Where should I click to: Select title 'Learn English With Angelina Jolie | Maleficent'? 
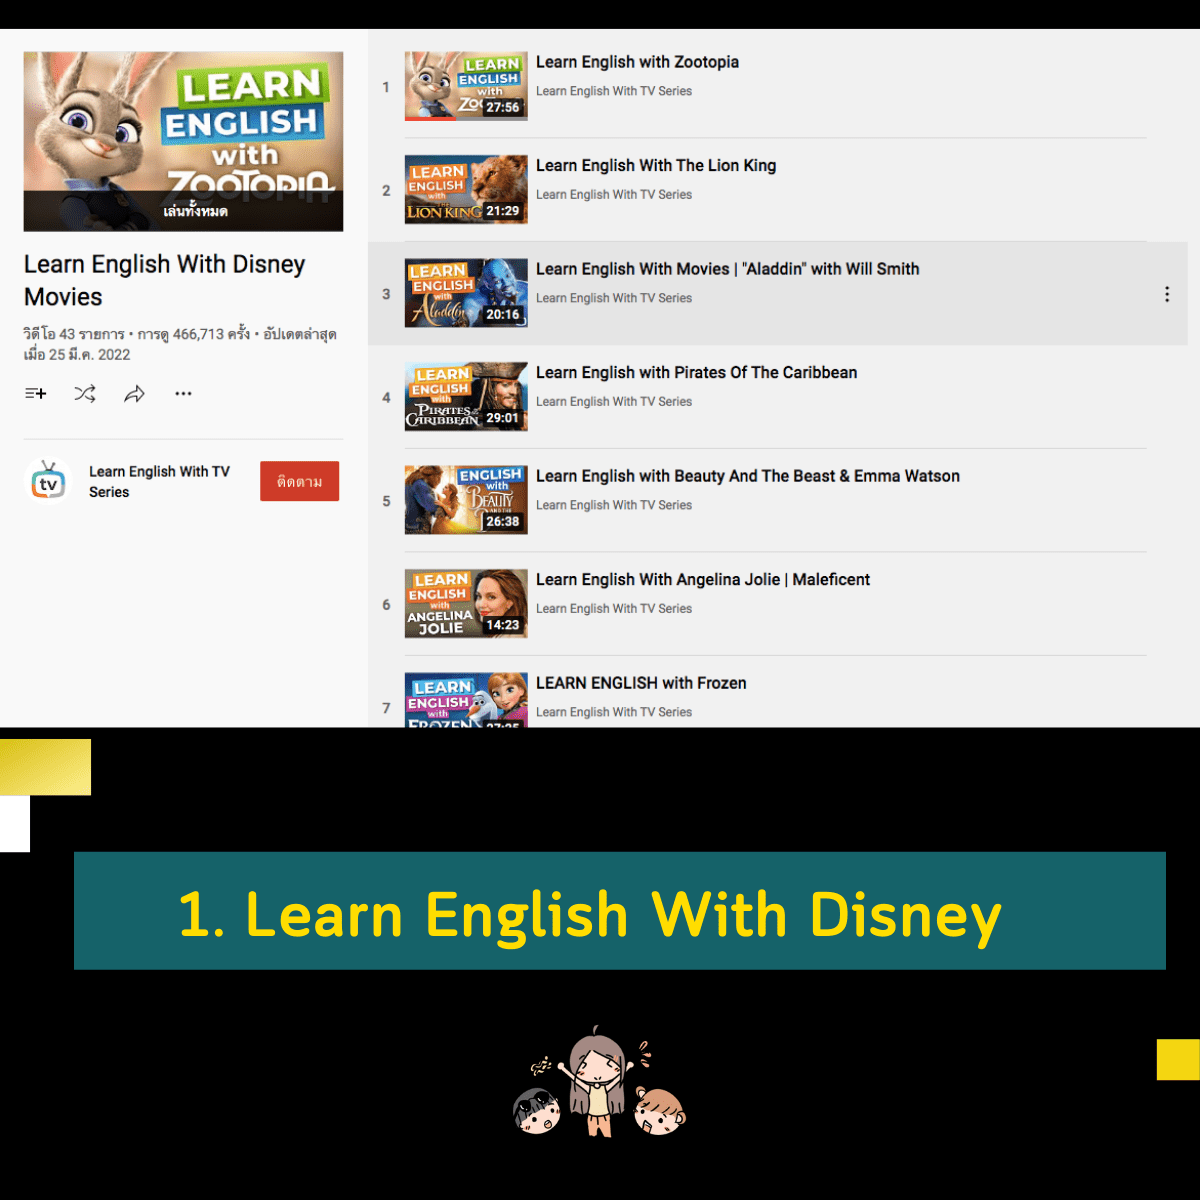click(x=703, y=580)
